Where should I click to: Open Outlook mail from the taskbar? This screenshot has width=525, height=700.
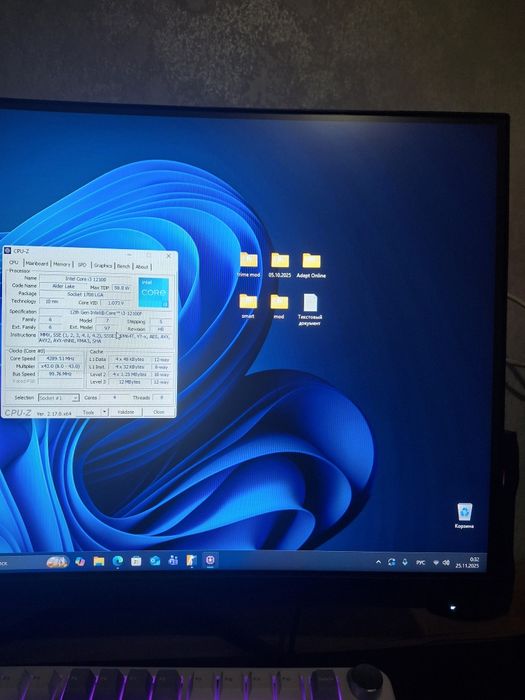click(x=154, y=560)
